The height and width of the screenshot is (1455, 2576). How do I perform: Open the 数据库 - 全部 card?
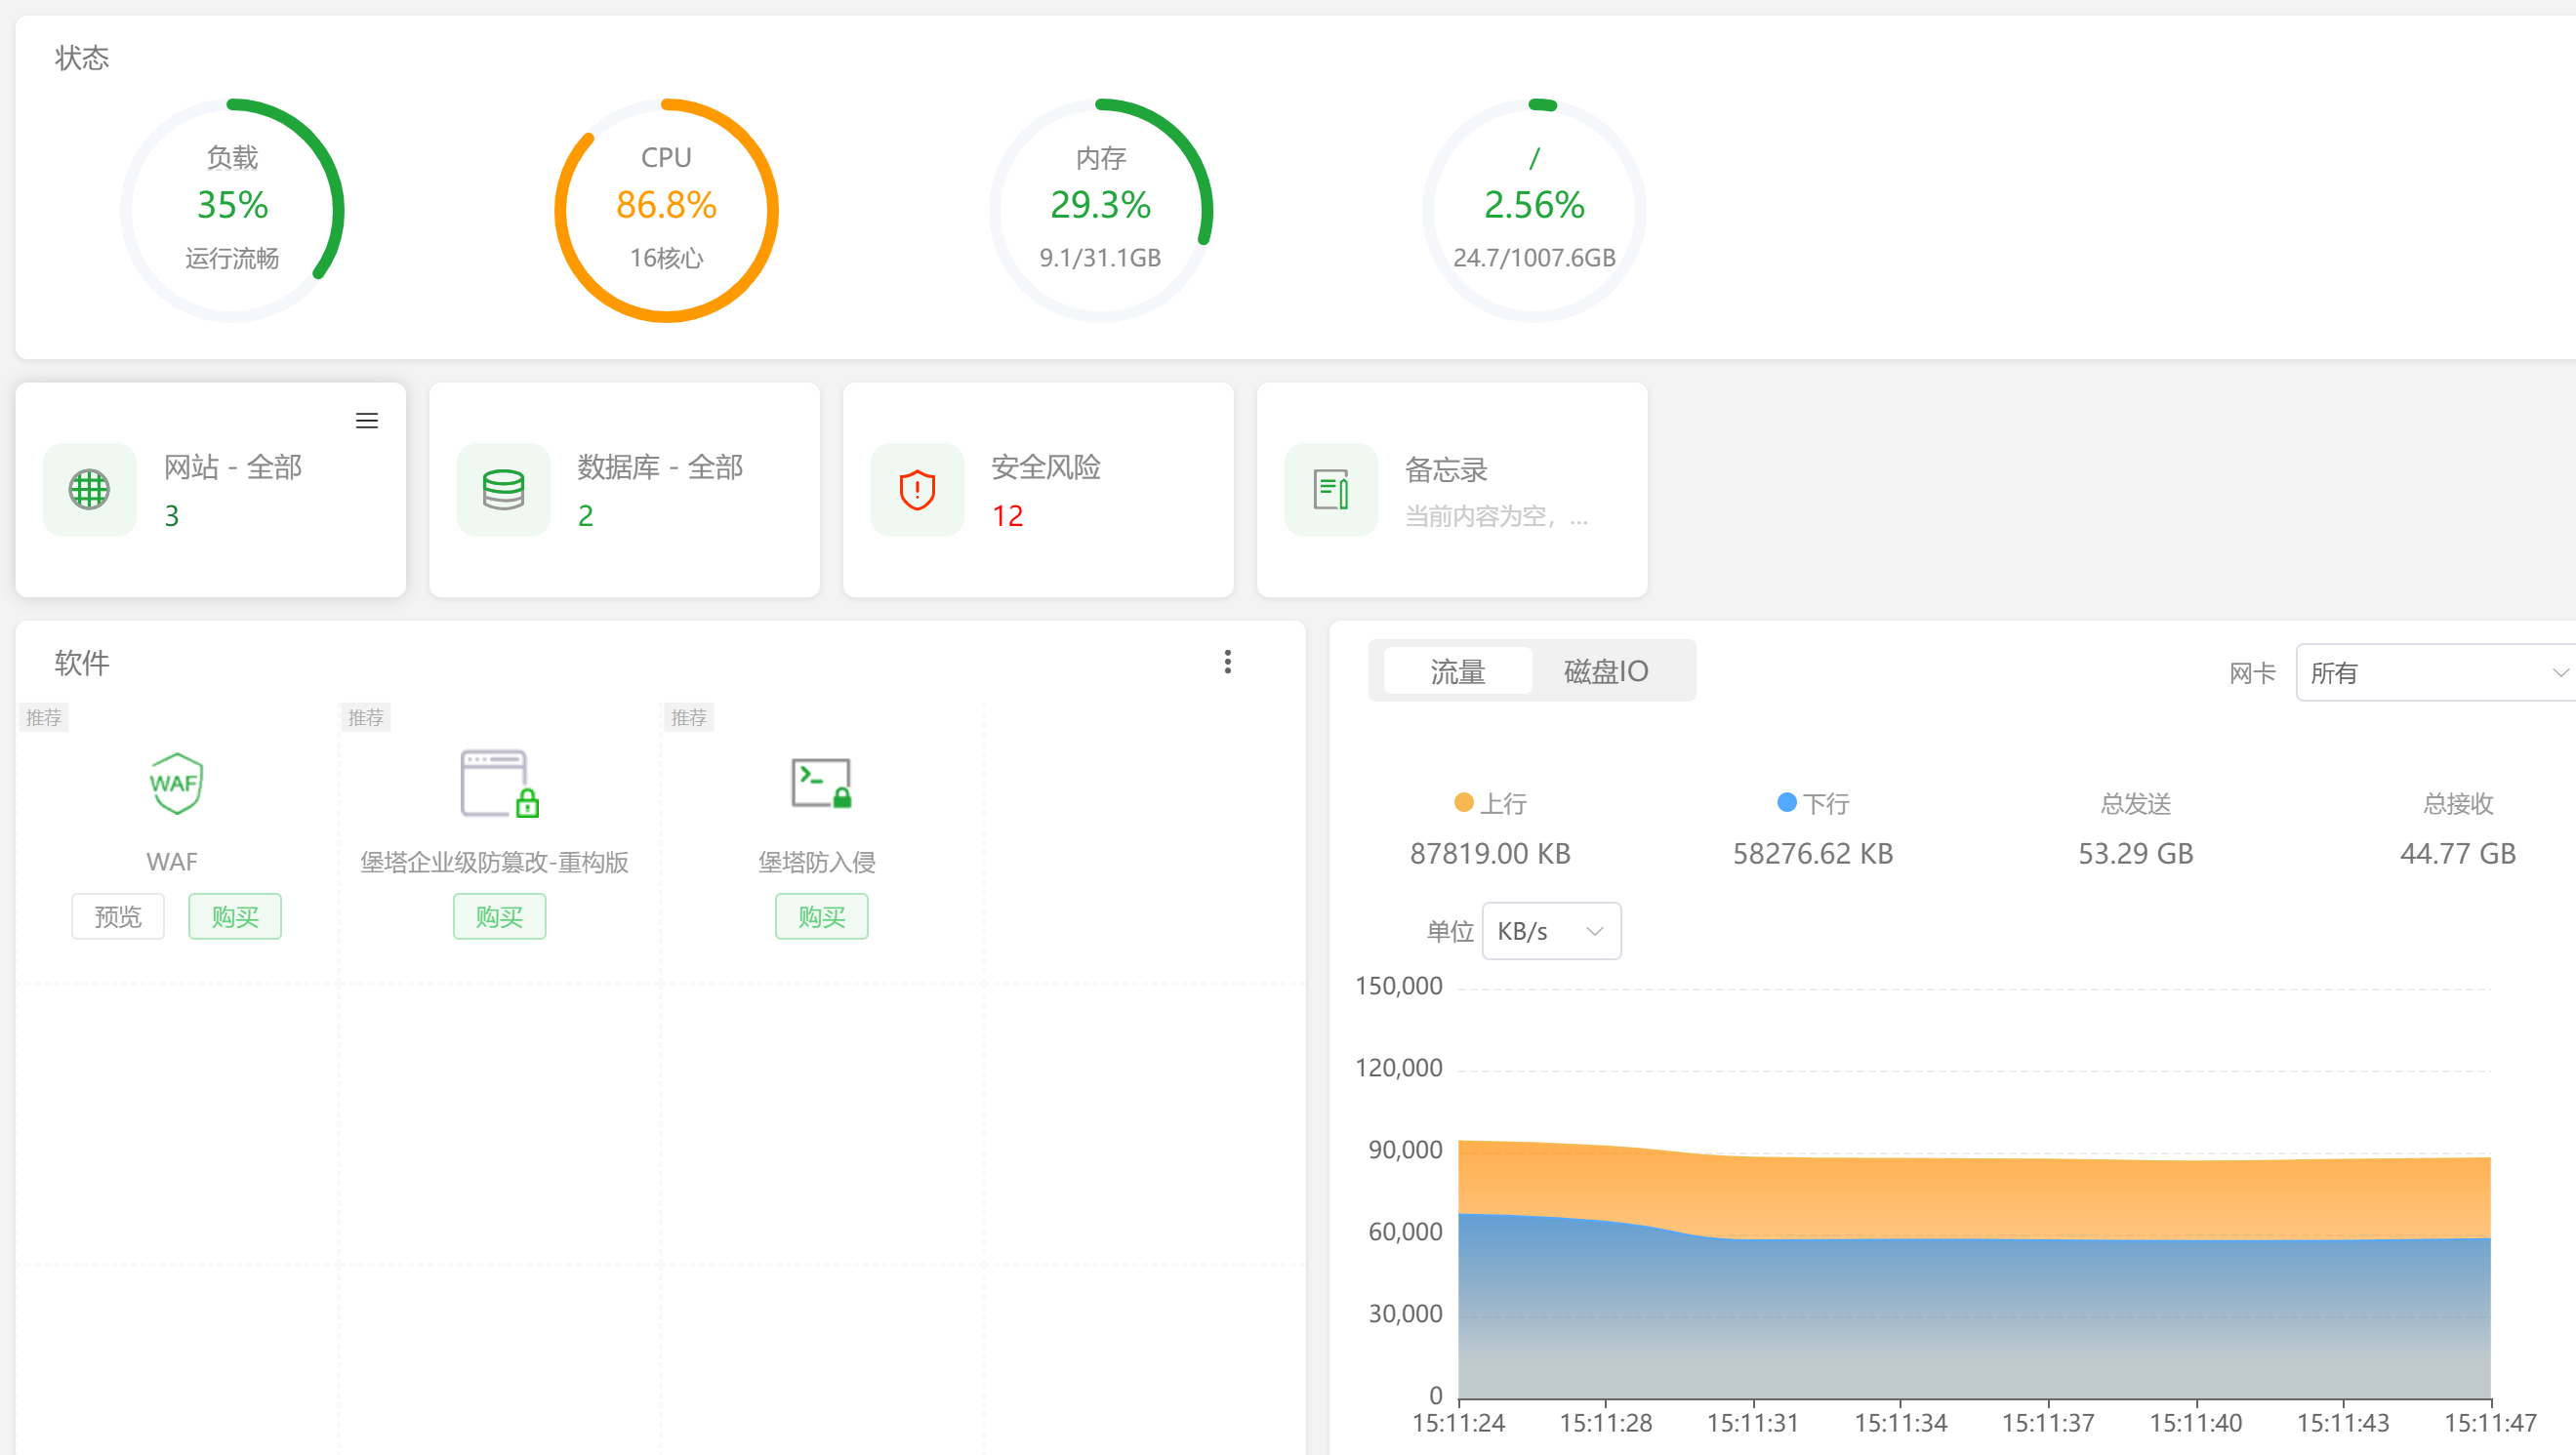click(x=625, y=490)
